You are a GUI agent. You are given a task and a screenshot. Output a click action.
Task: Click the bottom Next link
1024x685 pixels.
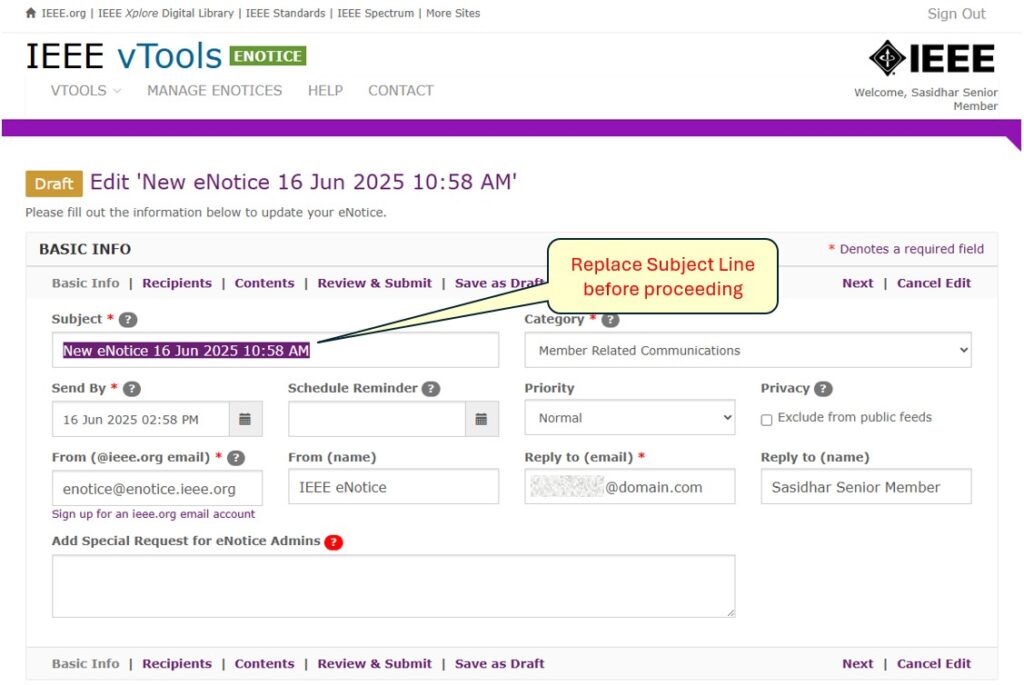(x=857, y=664)
